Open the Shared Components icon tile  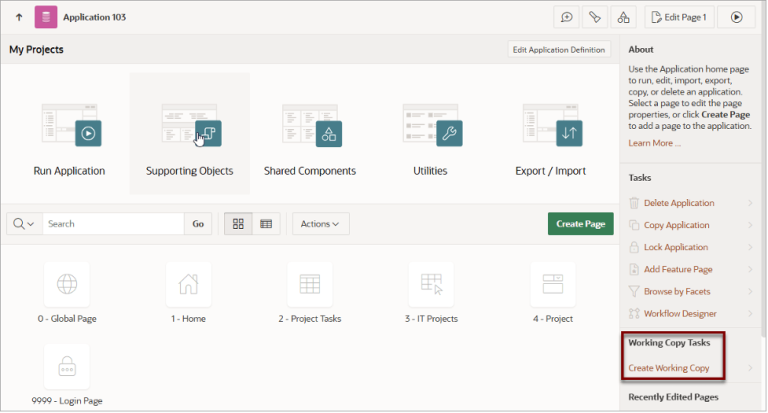pos(312,125)
